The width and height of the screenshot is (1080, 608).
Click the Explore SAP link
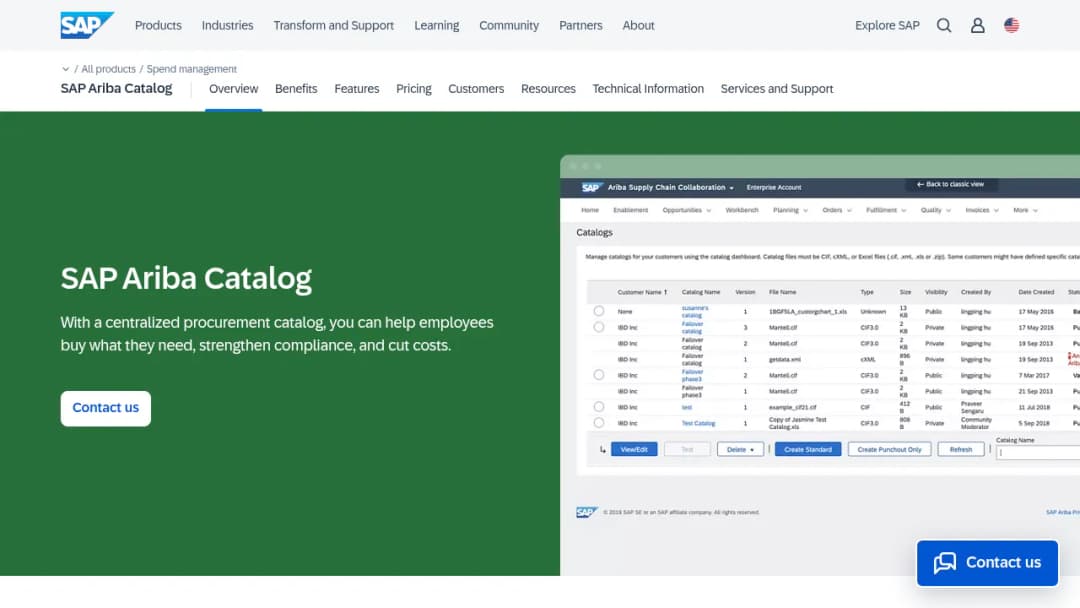[887, 25]
